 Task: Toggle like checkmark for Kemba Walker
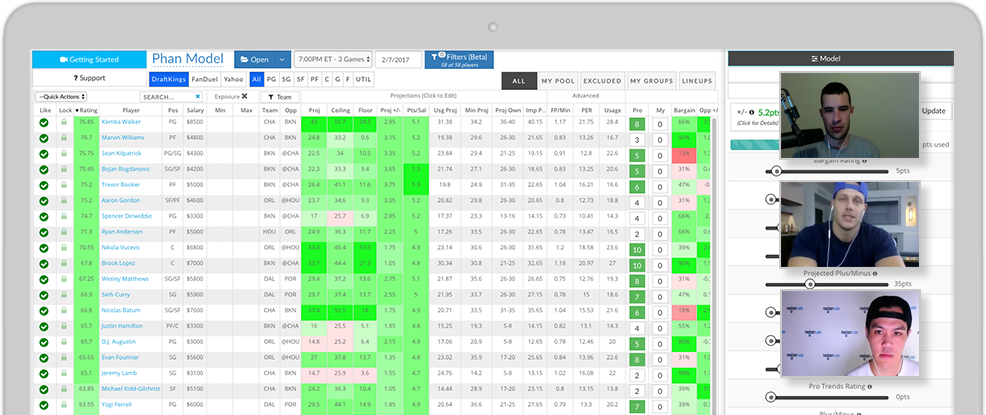click(44, 123)
